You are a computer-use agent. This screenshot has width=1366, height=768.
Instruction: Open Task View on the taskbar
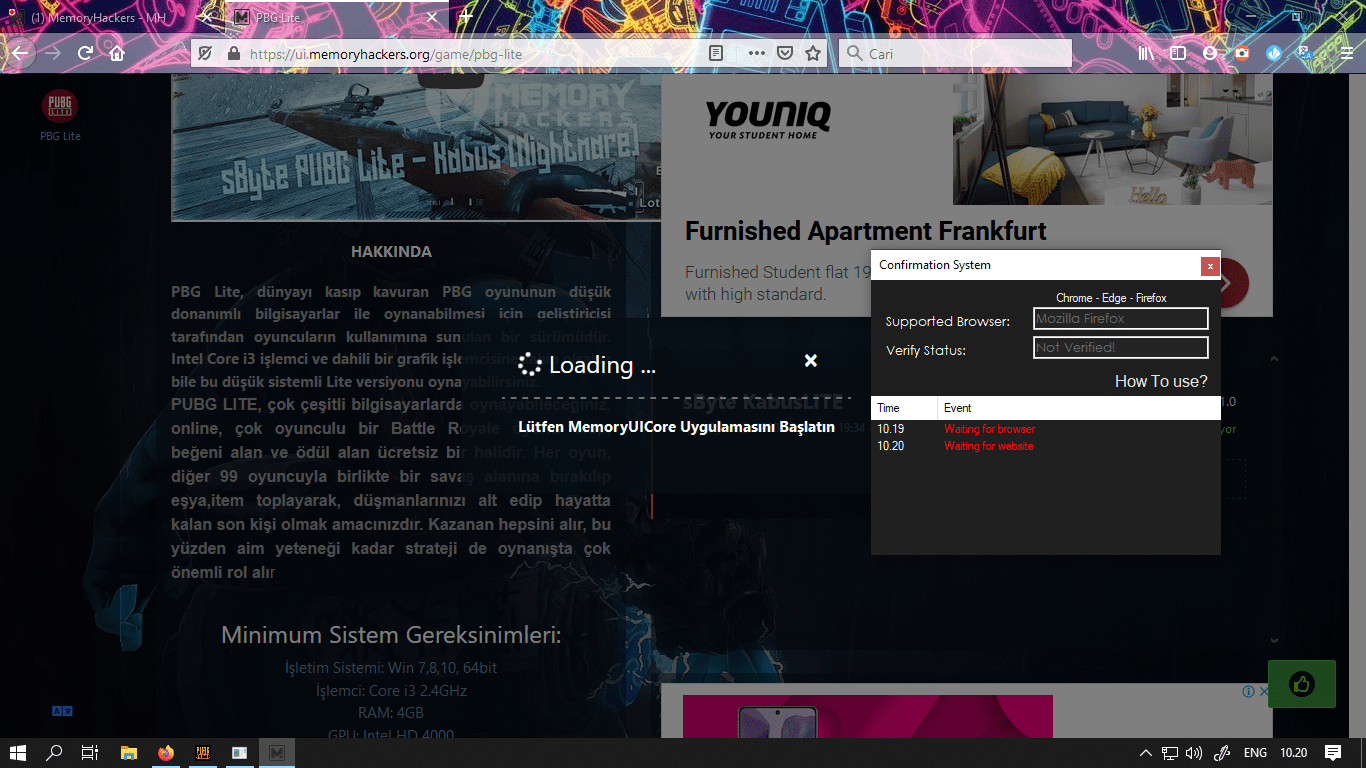[89, 753]
